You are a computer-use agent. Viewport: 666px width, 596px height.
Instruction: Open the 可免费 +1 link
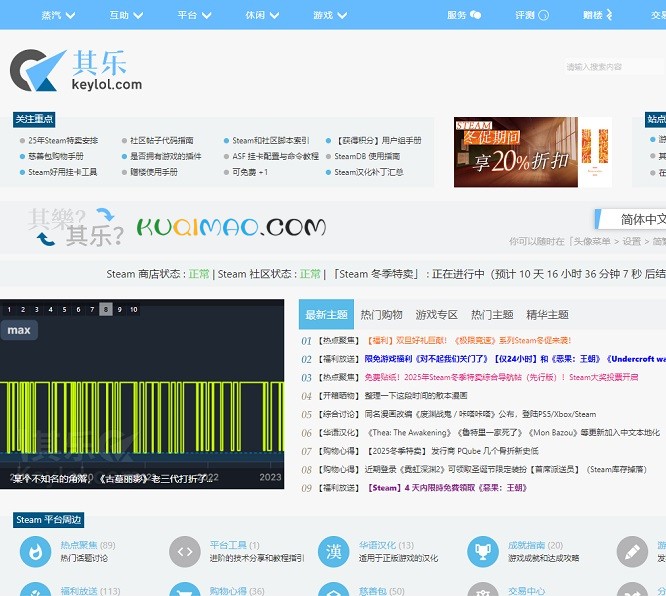tap(250, 172)
